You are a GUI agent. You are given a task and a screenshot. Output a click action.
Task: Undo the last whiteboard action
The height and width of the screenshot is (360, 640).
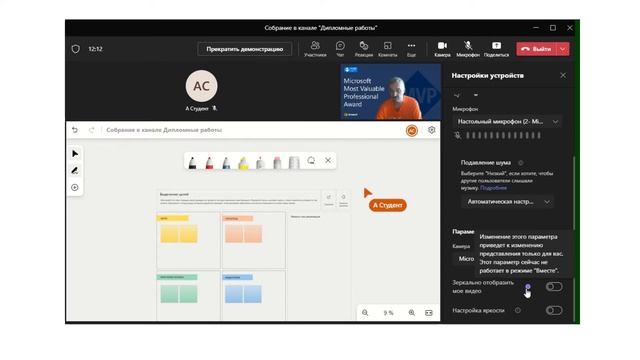click(x=75, y=130)
